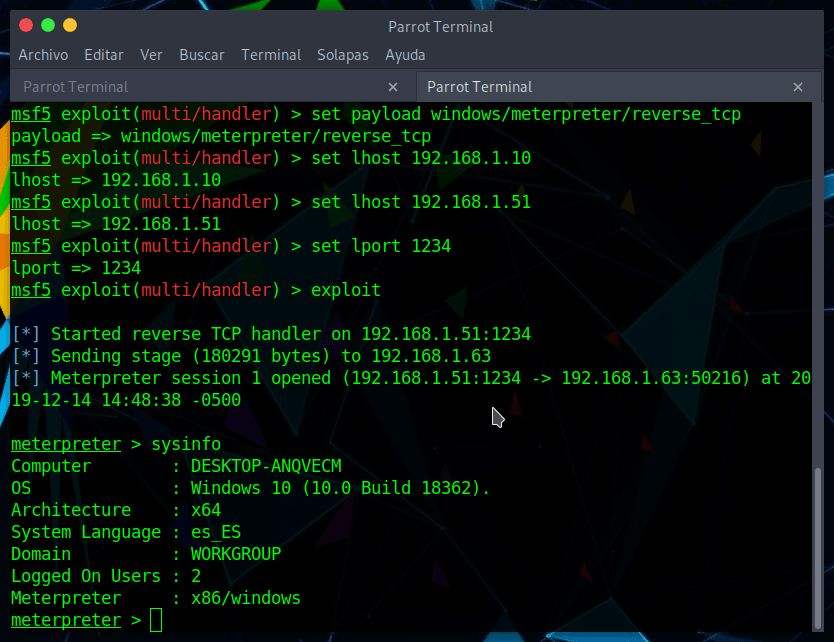
Task: Click the 'set lhost 192.168.1.10' command
Action: click(421, 158)
